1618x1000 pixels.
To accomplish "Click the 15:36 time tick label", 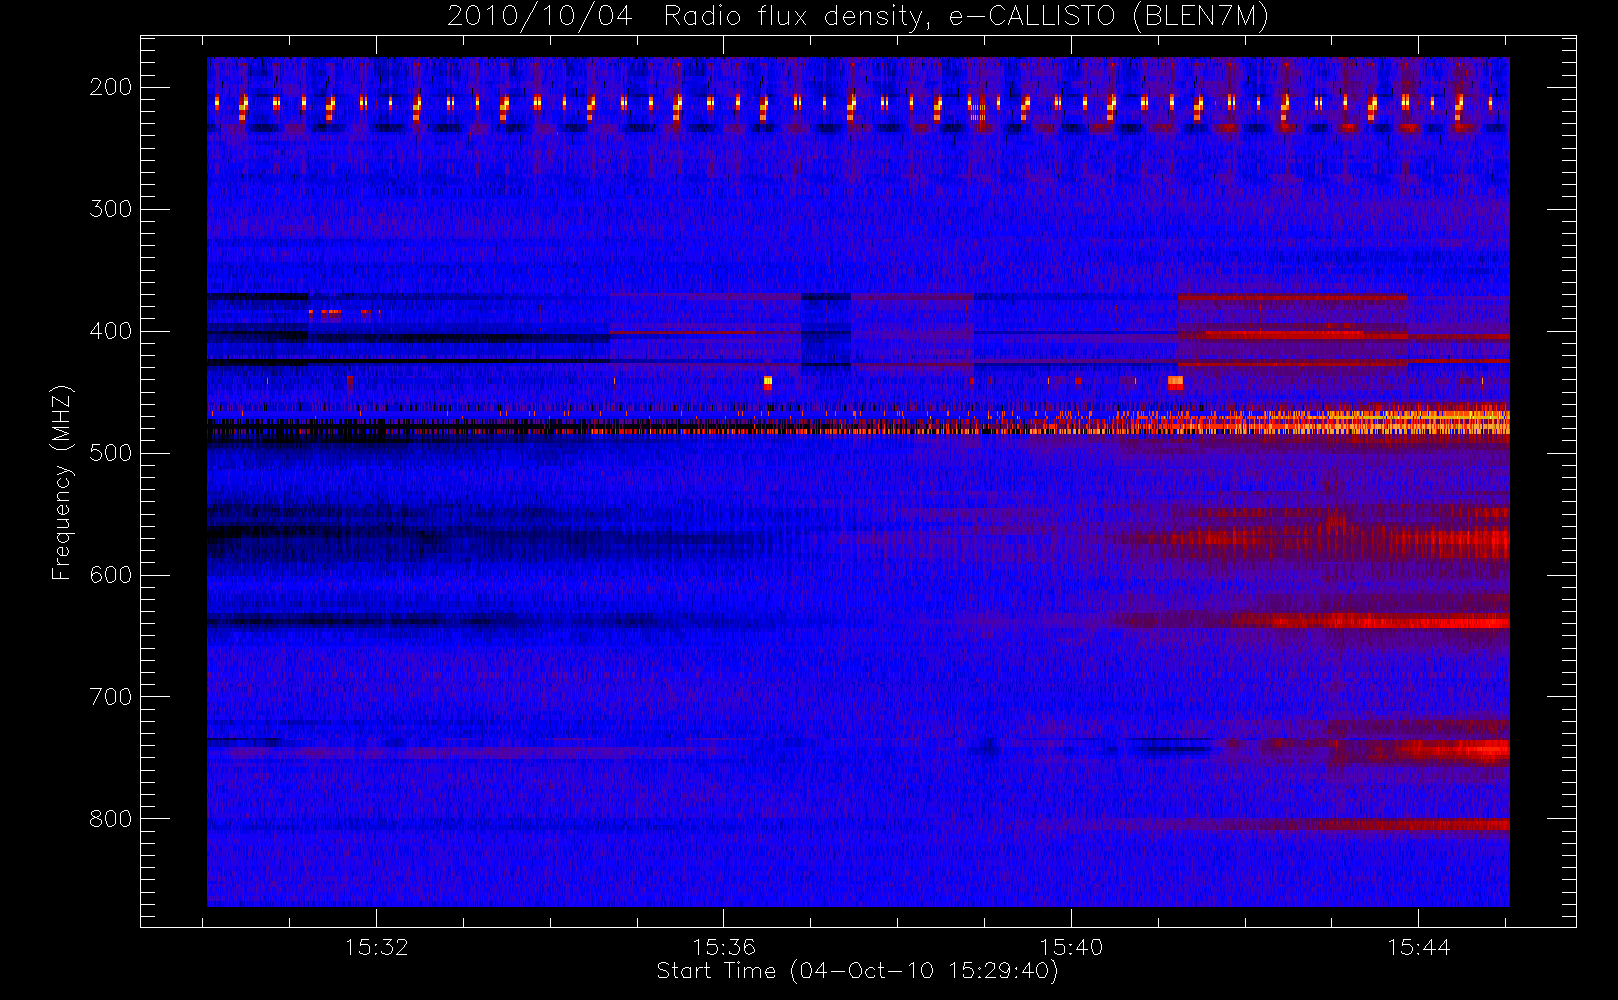I will 724,947.
